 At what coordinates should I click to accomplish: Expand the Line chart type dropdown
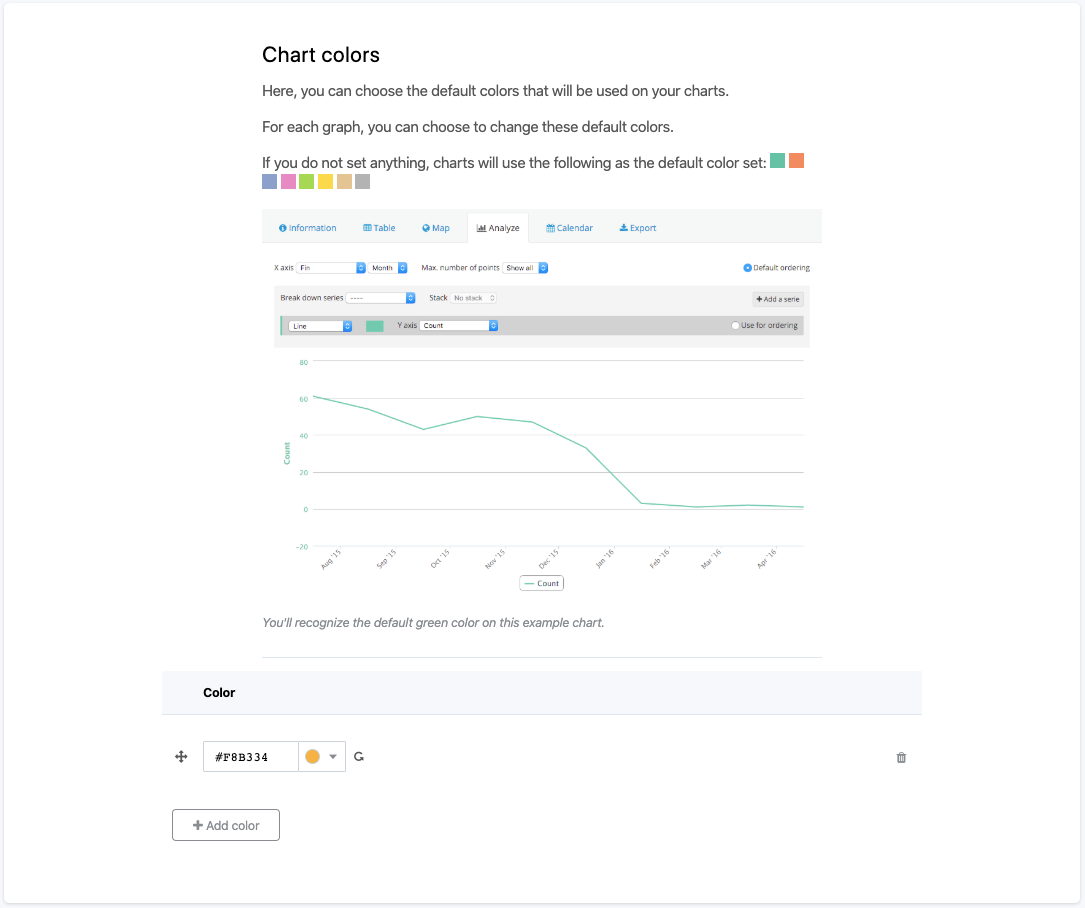(x=320, y=326)
